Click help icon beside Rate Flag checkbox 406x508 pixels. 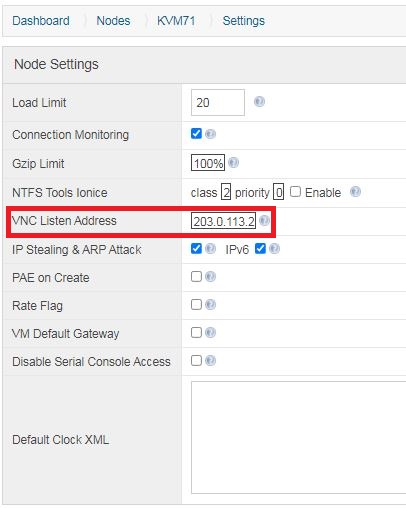click(210, 305)
